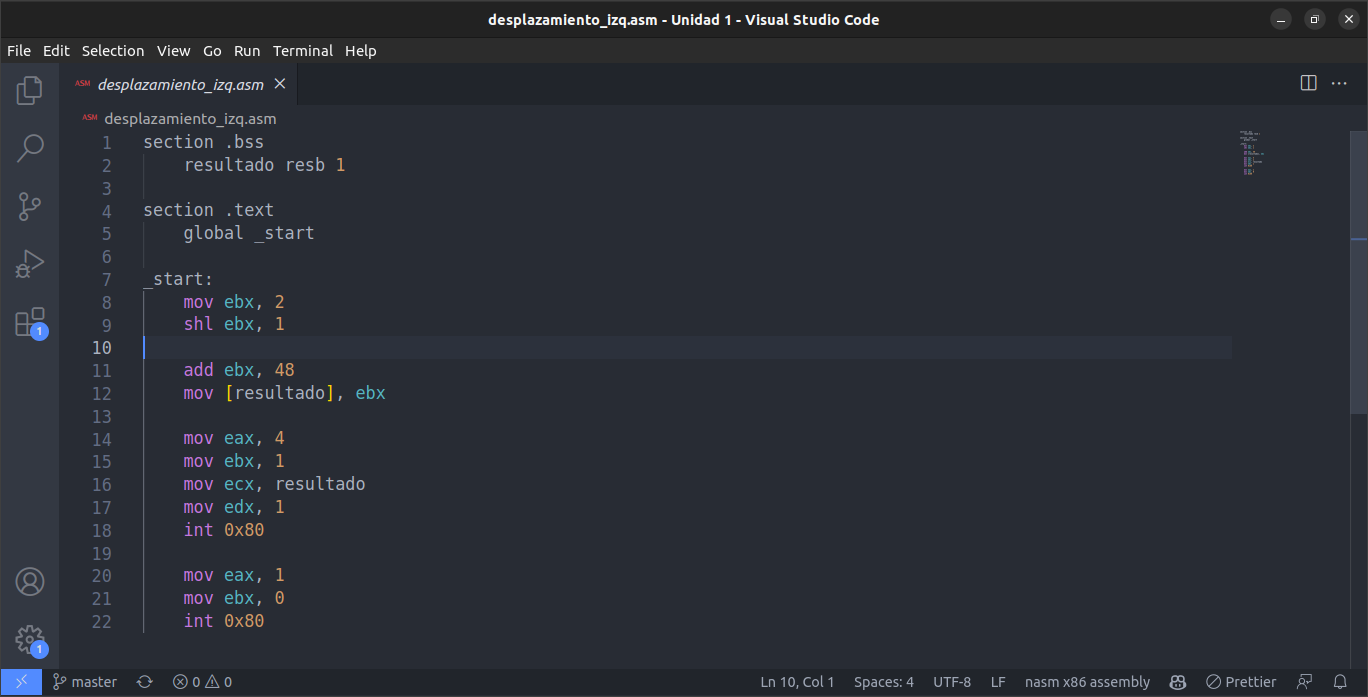Image resolution: width=1368 pixels, height=697 pixels.
Task: Switch branch via master in status bar
Action: 85,682
